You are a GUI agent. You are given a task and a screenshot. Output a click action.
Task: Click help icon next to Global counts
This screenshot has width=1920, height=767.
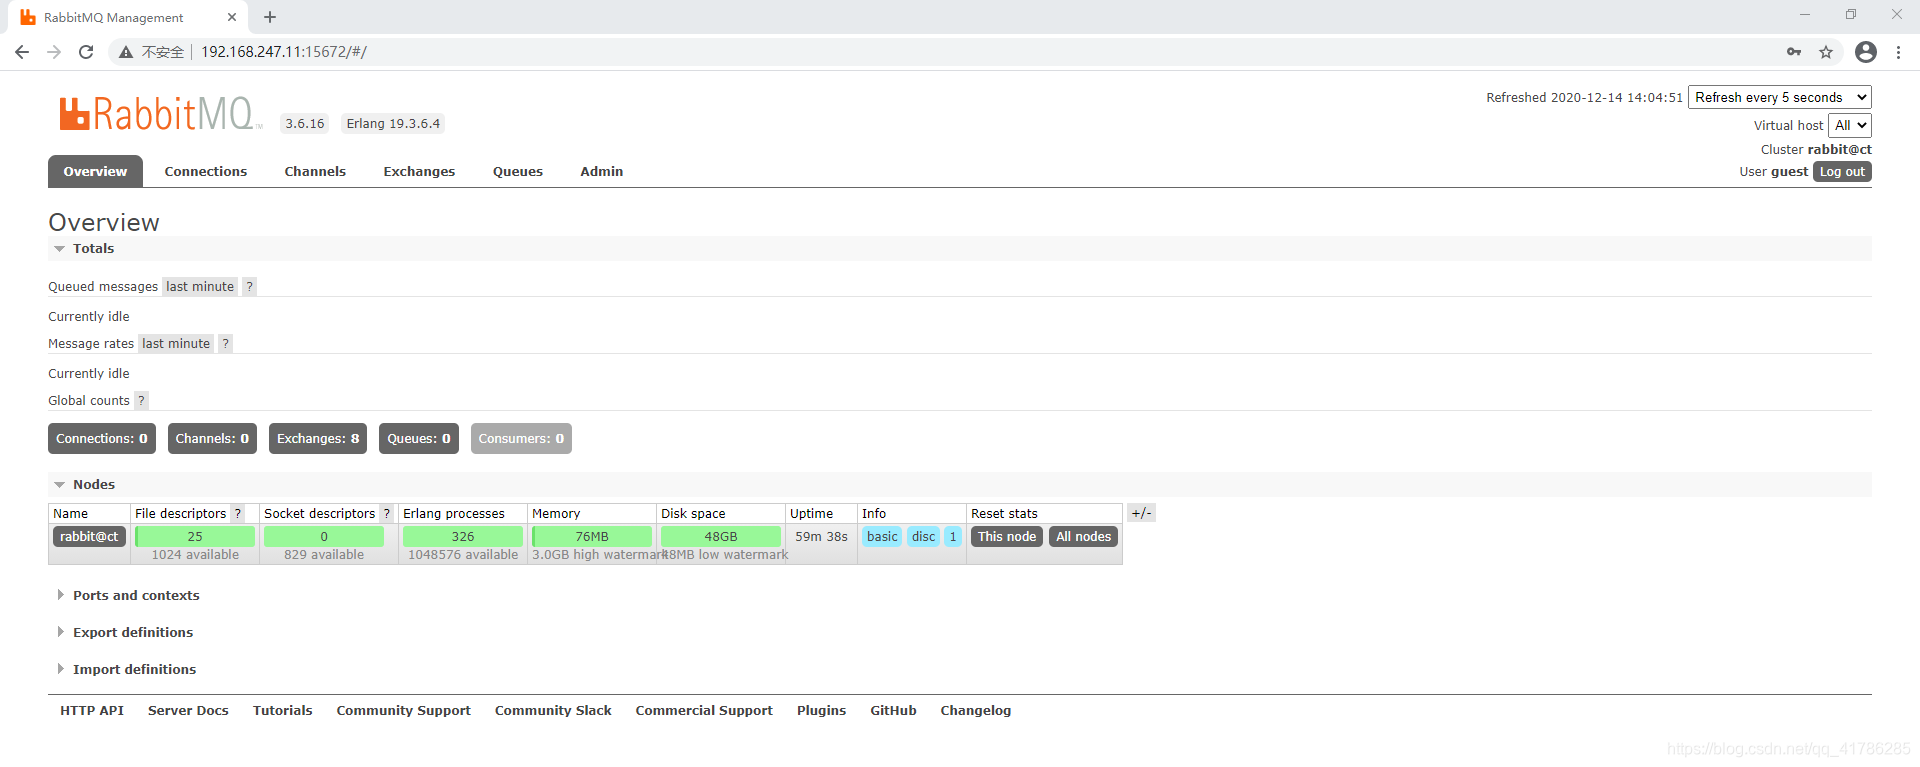pyautogui.click(x=141, y=401)
